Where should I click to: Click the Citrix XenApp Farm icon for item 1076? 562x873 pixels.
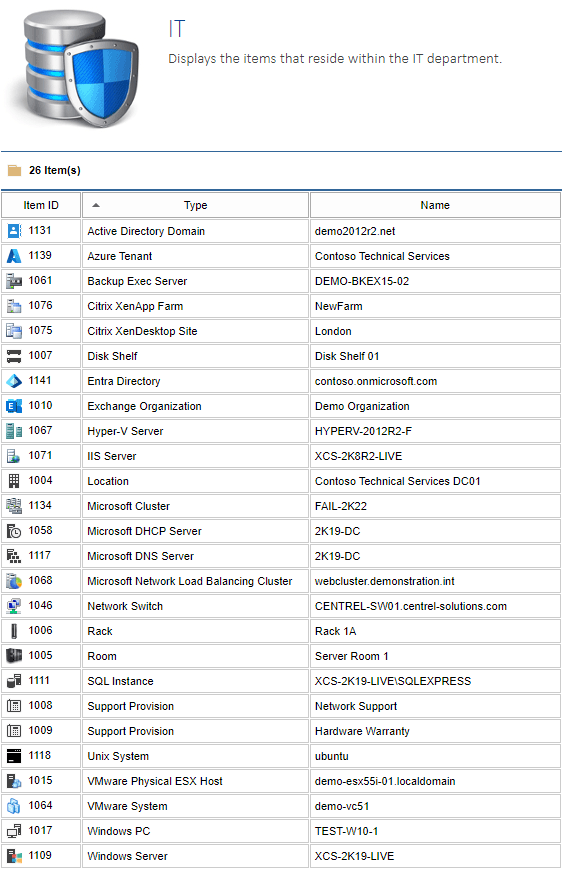click(x=14, y=306)
